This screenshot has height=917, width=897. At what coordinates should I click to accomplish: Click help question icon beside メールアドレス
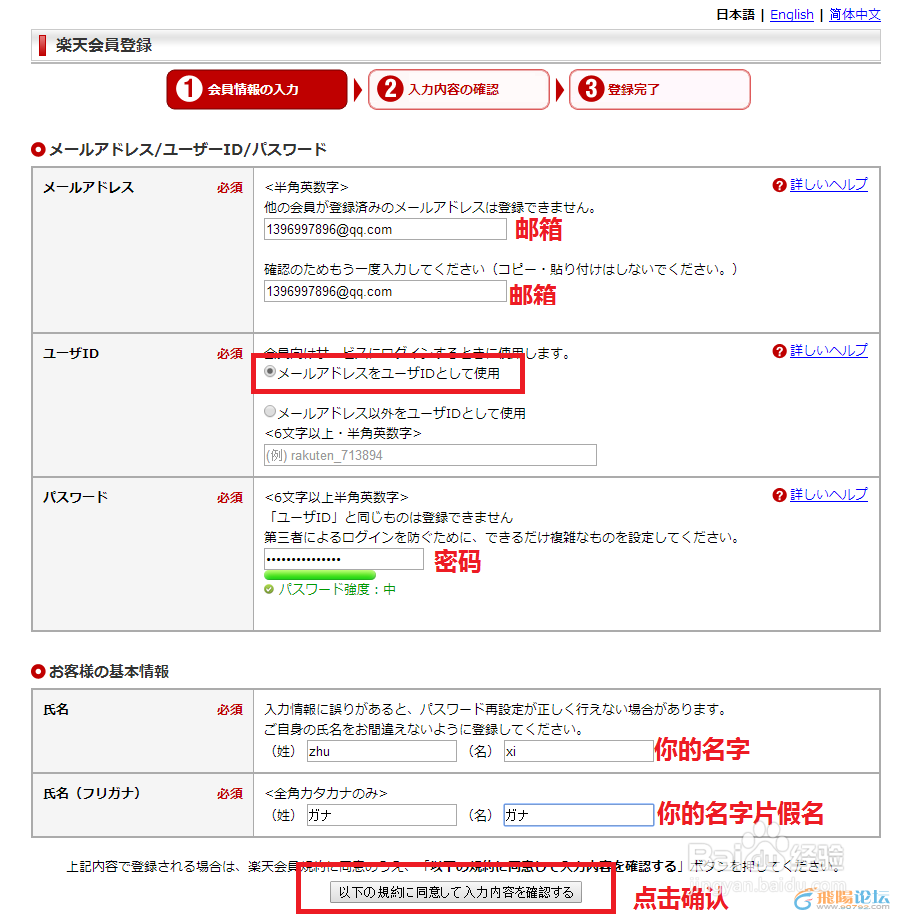(x=779, y=185)
